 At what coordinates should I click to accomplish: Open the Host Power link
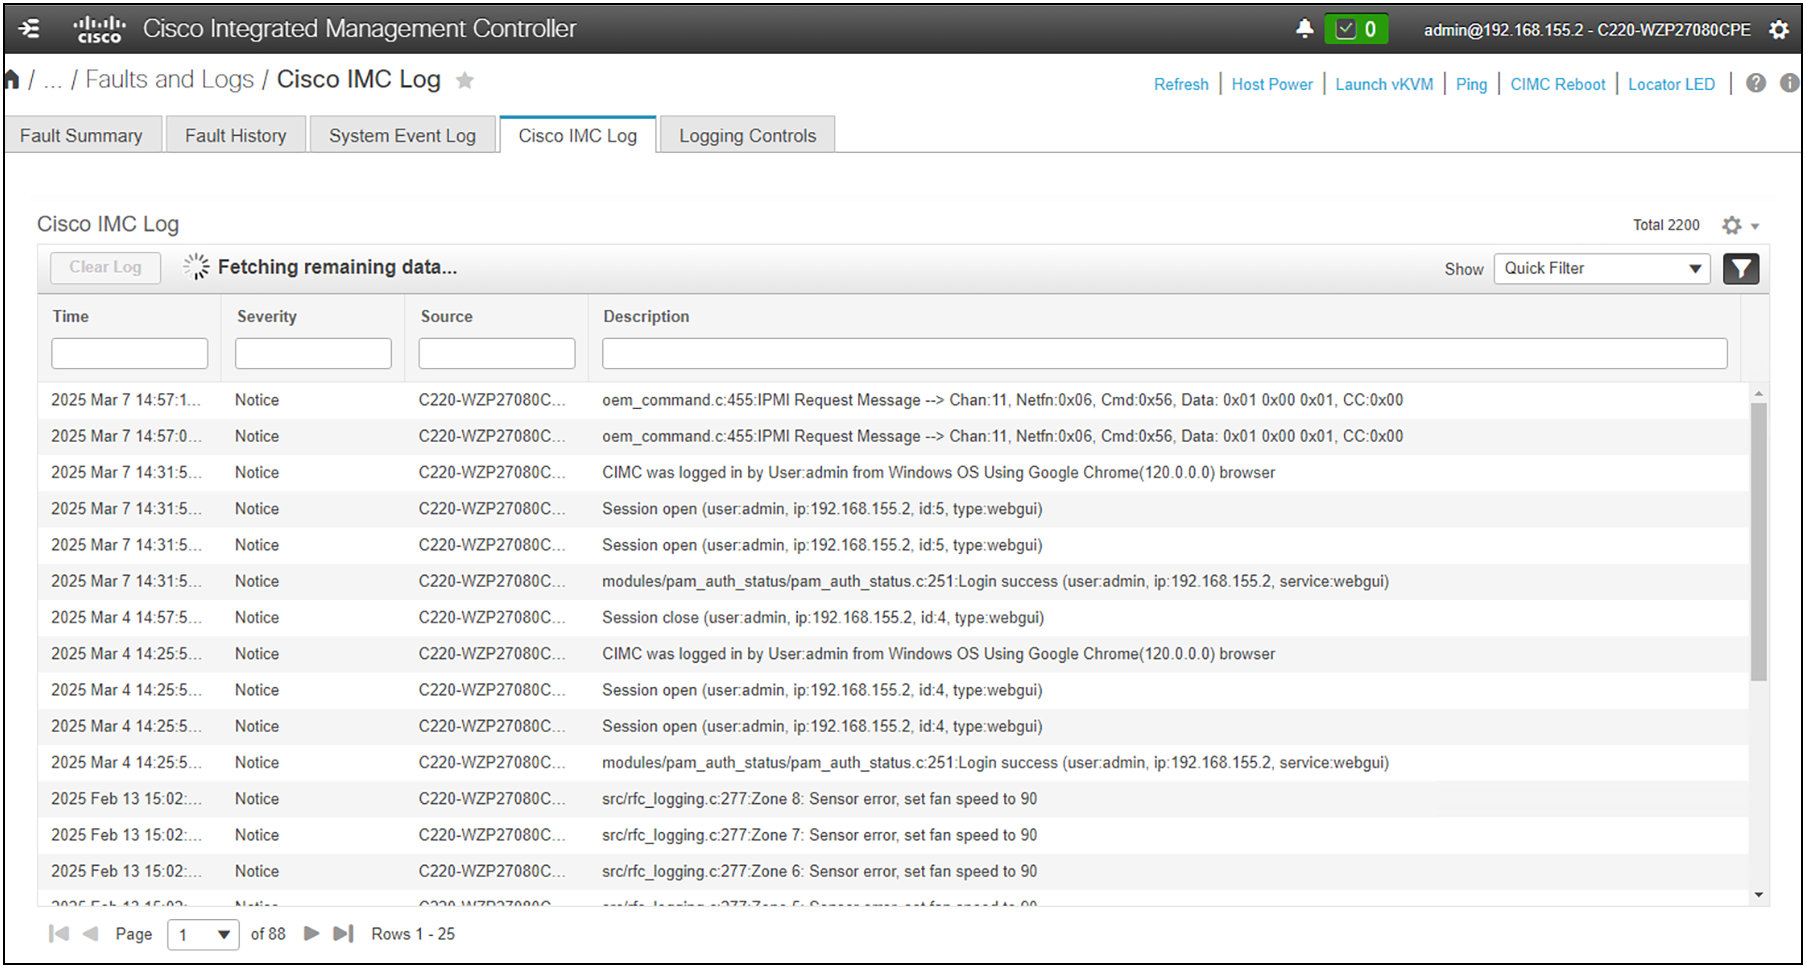(1272, 84)
